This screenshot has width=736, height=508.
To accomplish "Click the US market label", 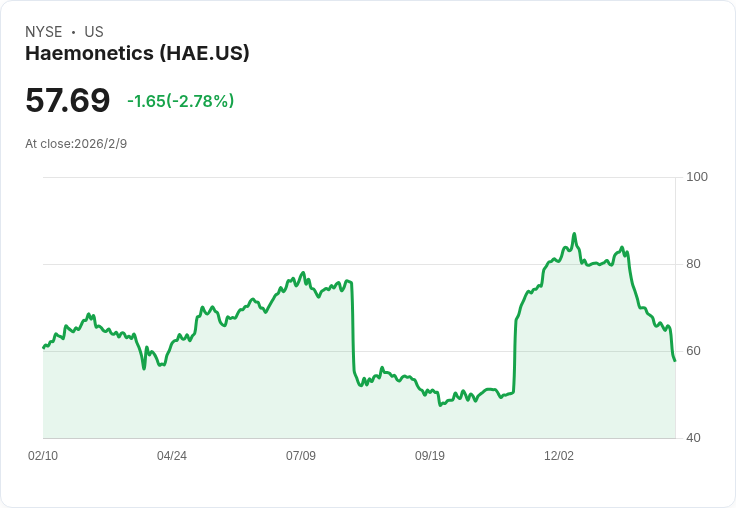I will coord(94,32).
